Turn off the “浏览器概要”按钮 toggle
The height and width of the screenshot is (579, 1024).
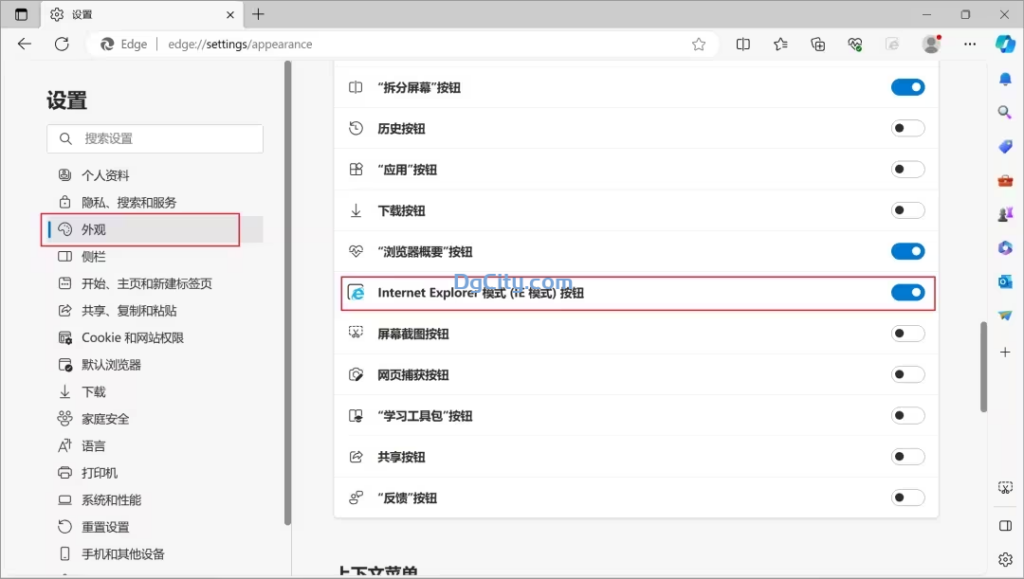point(908,251)
